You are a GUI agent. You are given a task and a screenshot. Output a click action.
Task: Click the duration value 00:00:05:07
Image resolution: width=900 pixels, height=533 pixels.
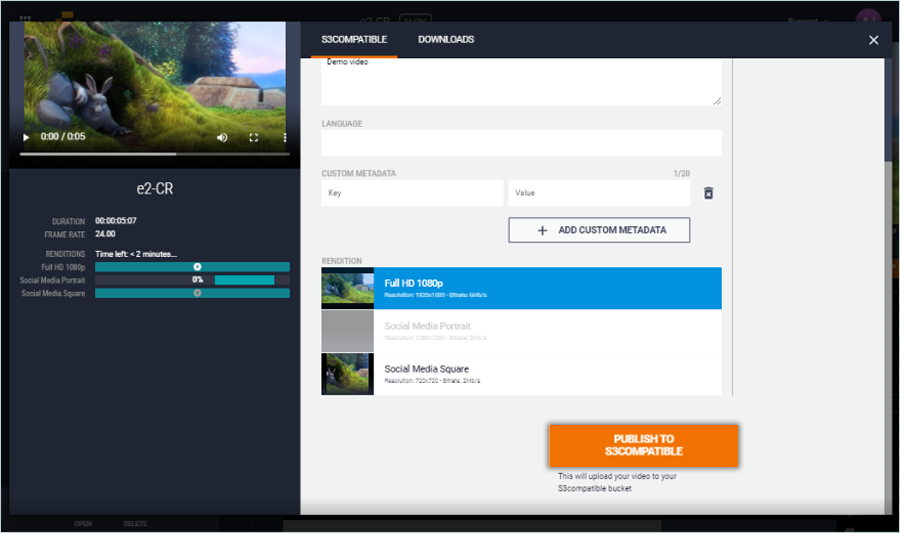[116, 220]
